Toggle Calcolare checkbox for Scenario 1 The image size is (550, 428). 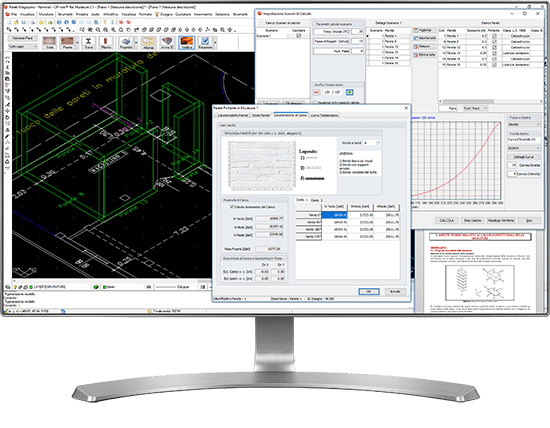(299, 36)
